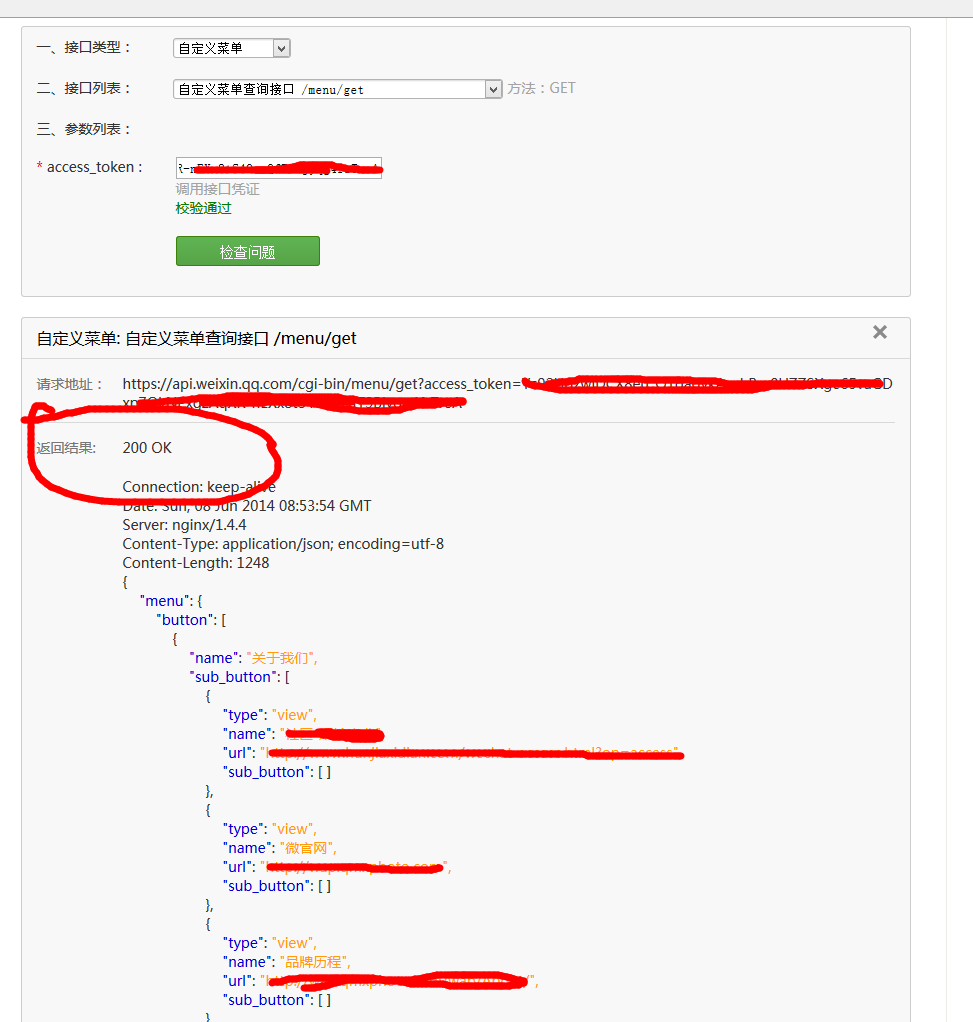Select the 校验通过 validation text
Image resolution: width=973 pixels, height=1022 pixels.
[x=203, y=209]
